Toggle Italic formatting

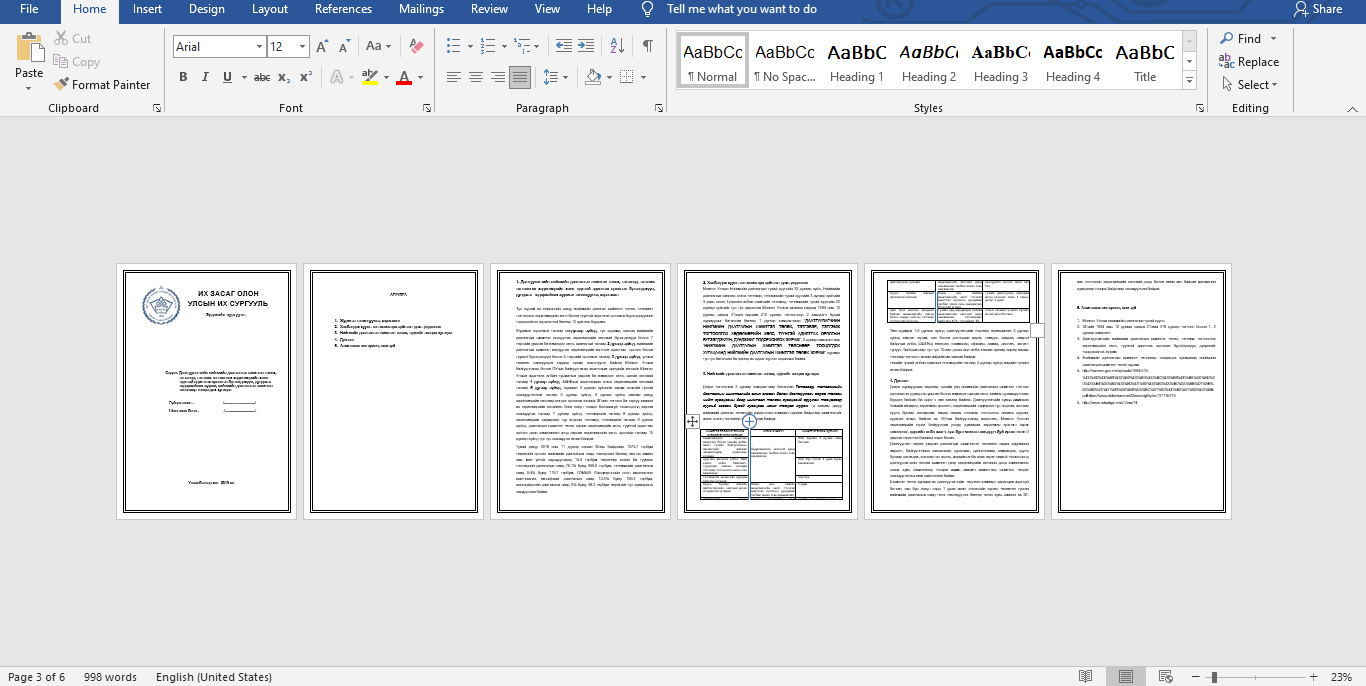click(205, 77)
